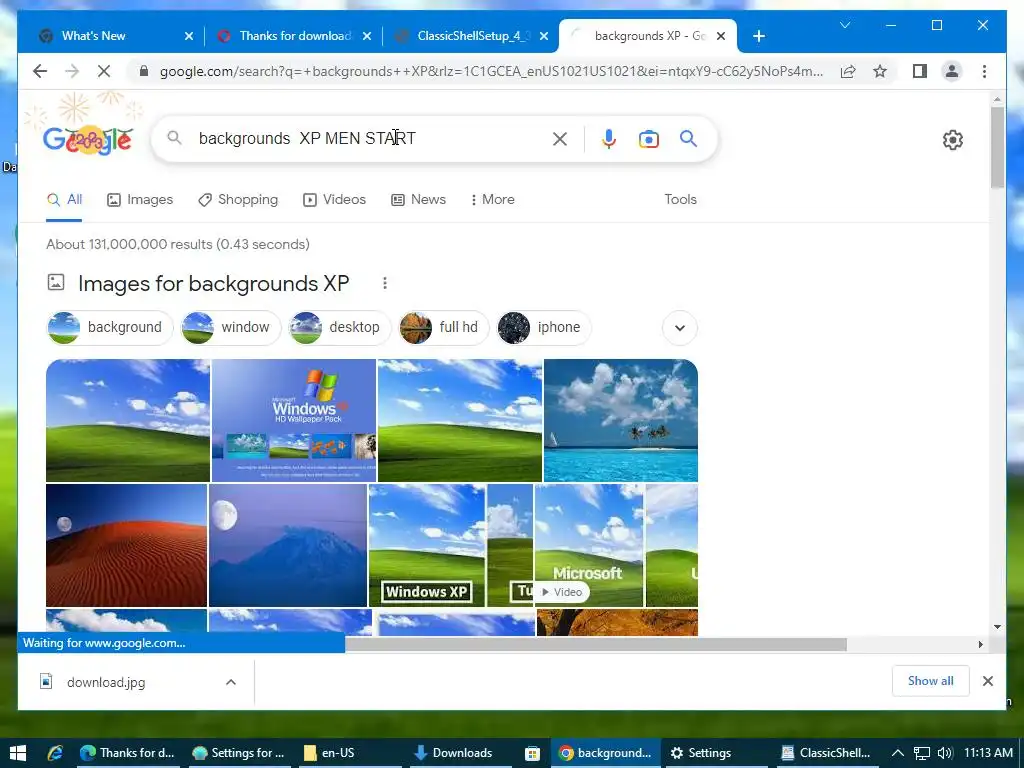Open the Downloads taskbar window
The image size is (1024, 768).
454,753
